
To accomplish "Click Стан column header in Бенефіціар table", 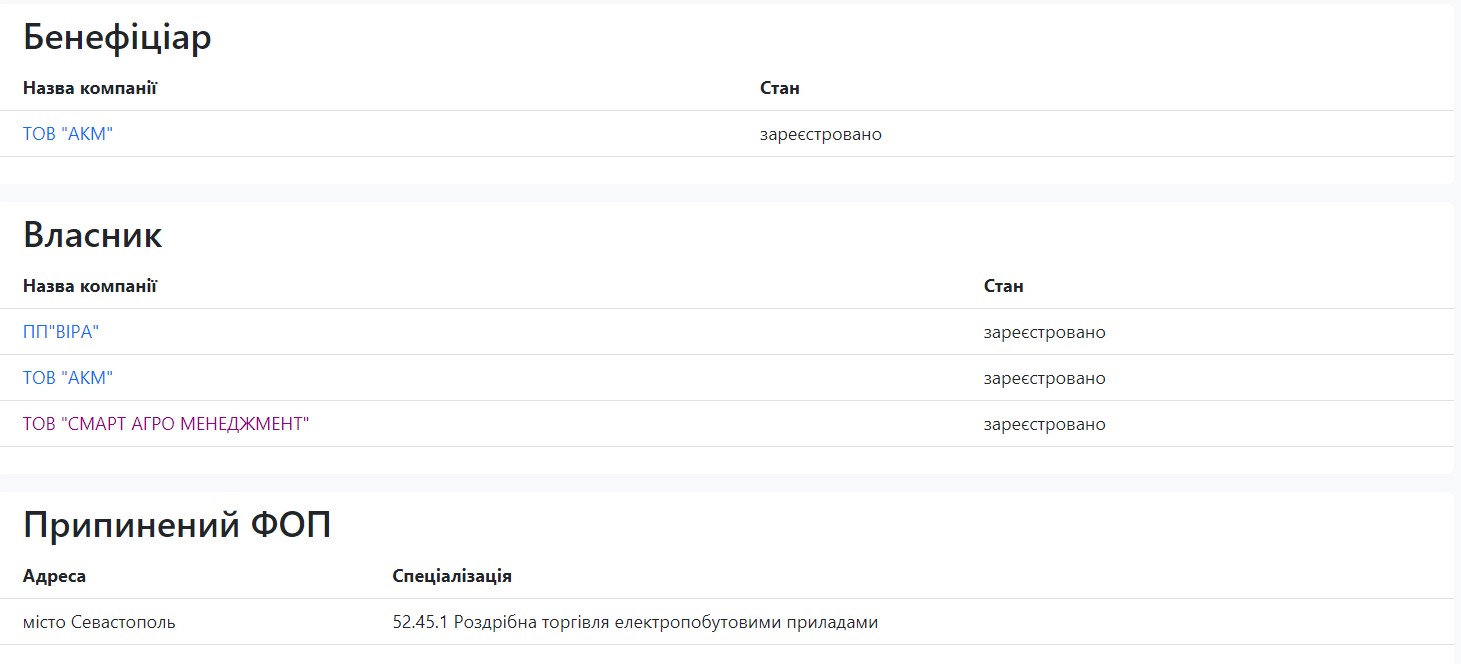I will click(780, 88).
